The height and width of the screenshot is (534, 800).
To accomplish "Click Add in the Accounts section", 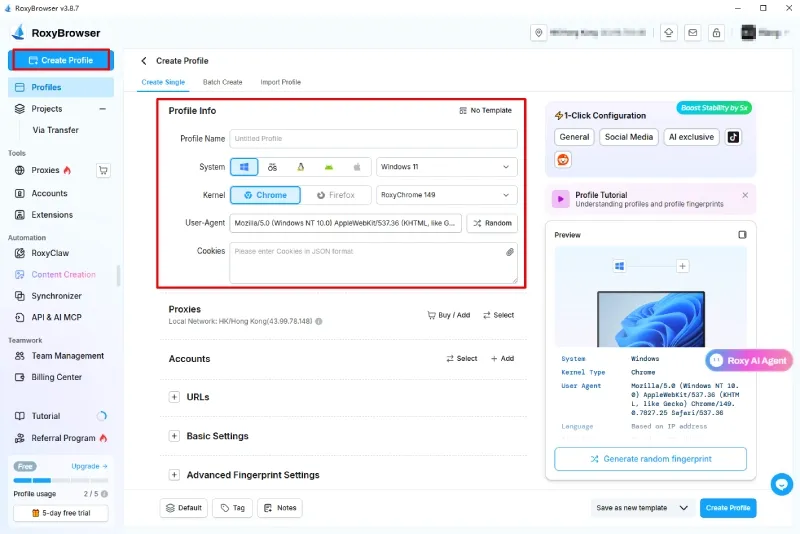I will [x=503, y=359].
